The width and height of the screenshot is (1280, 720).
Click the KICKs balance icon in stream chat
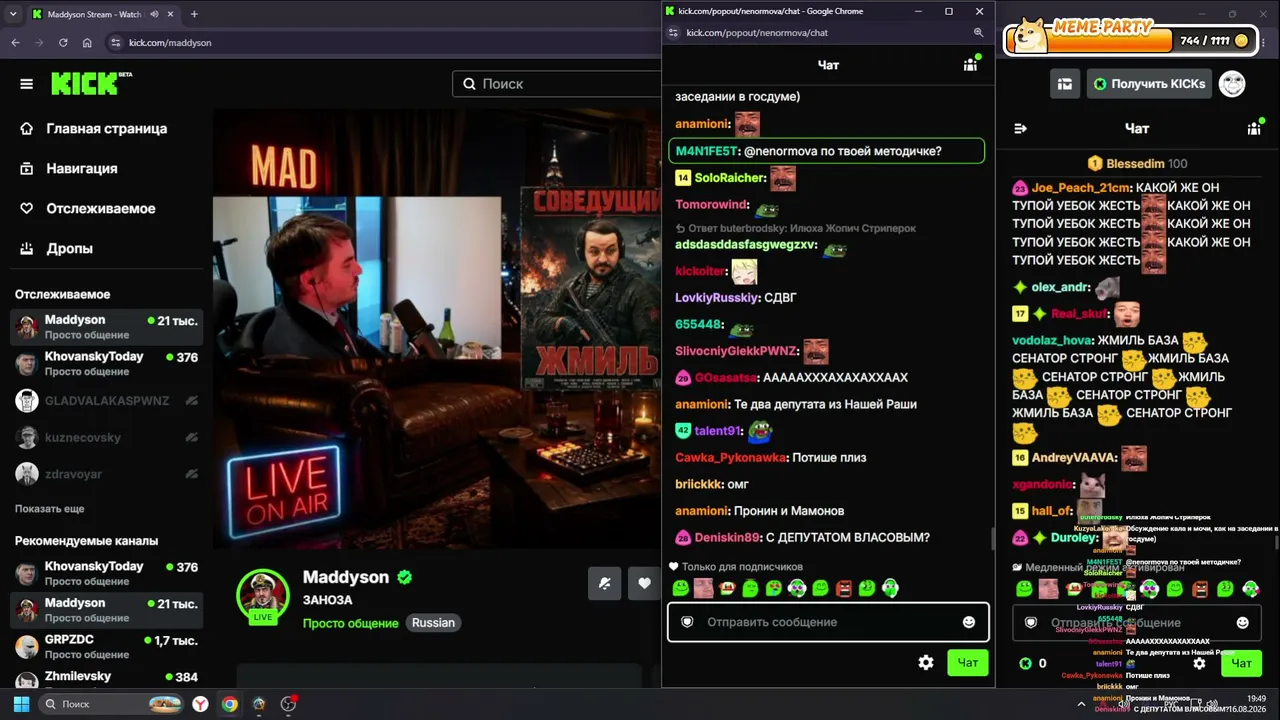click(x=1025, y=663)
